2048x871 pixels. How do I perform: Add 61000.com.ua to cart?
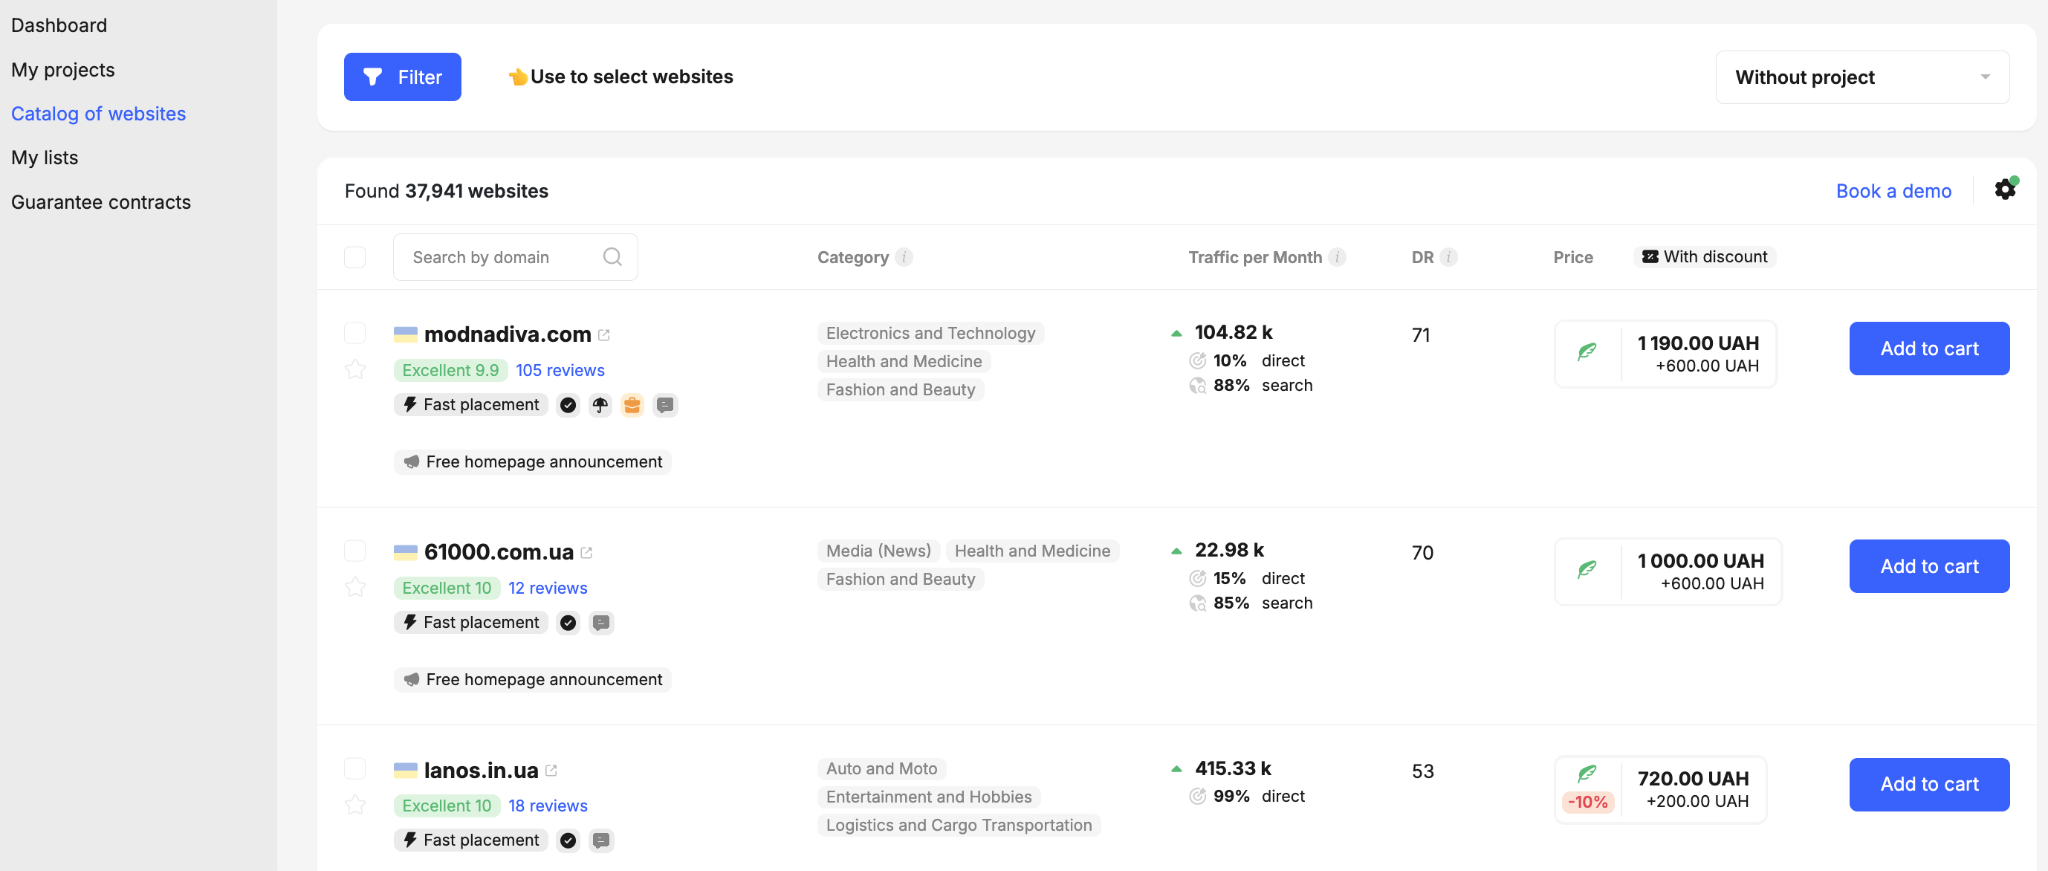1929,566
